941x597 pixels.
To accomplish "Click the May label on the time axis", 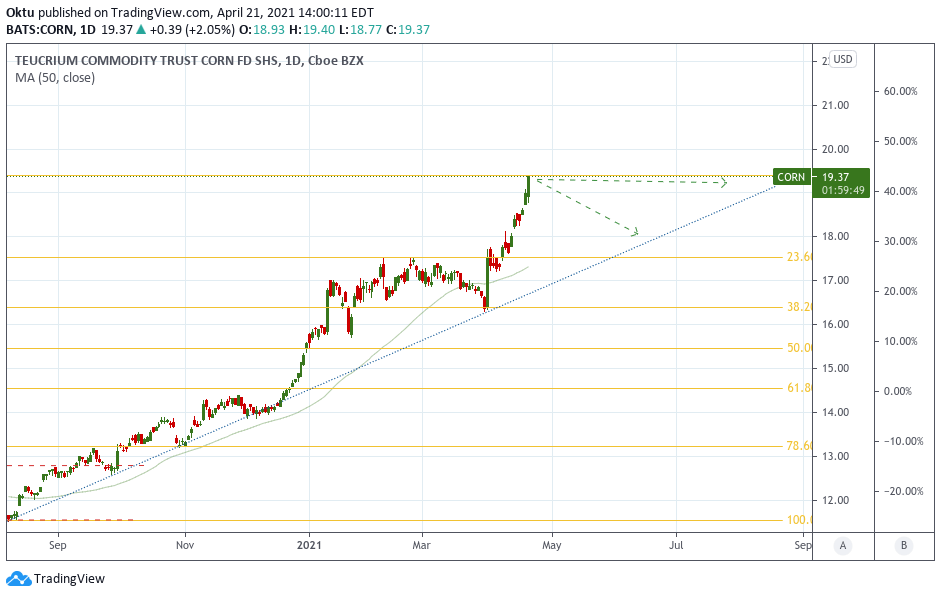I will [551, 546].
